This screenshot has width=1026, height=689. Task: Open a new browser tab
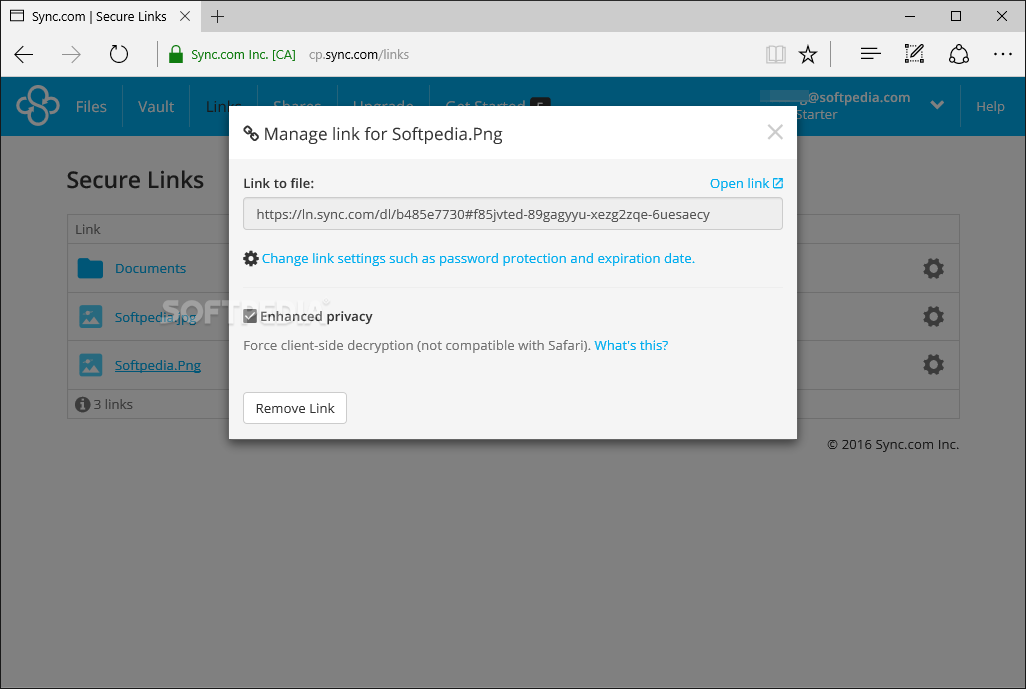point(218,16)
